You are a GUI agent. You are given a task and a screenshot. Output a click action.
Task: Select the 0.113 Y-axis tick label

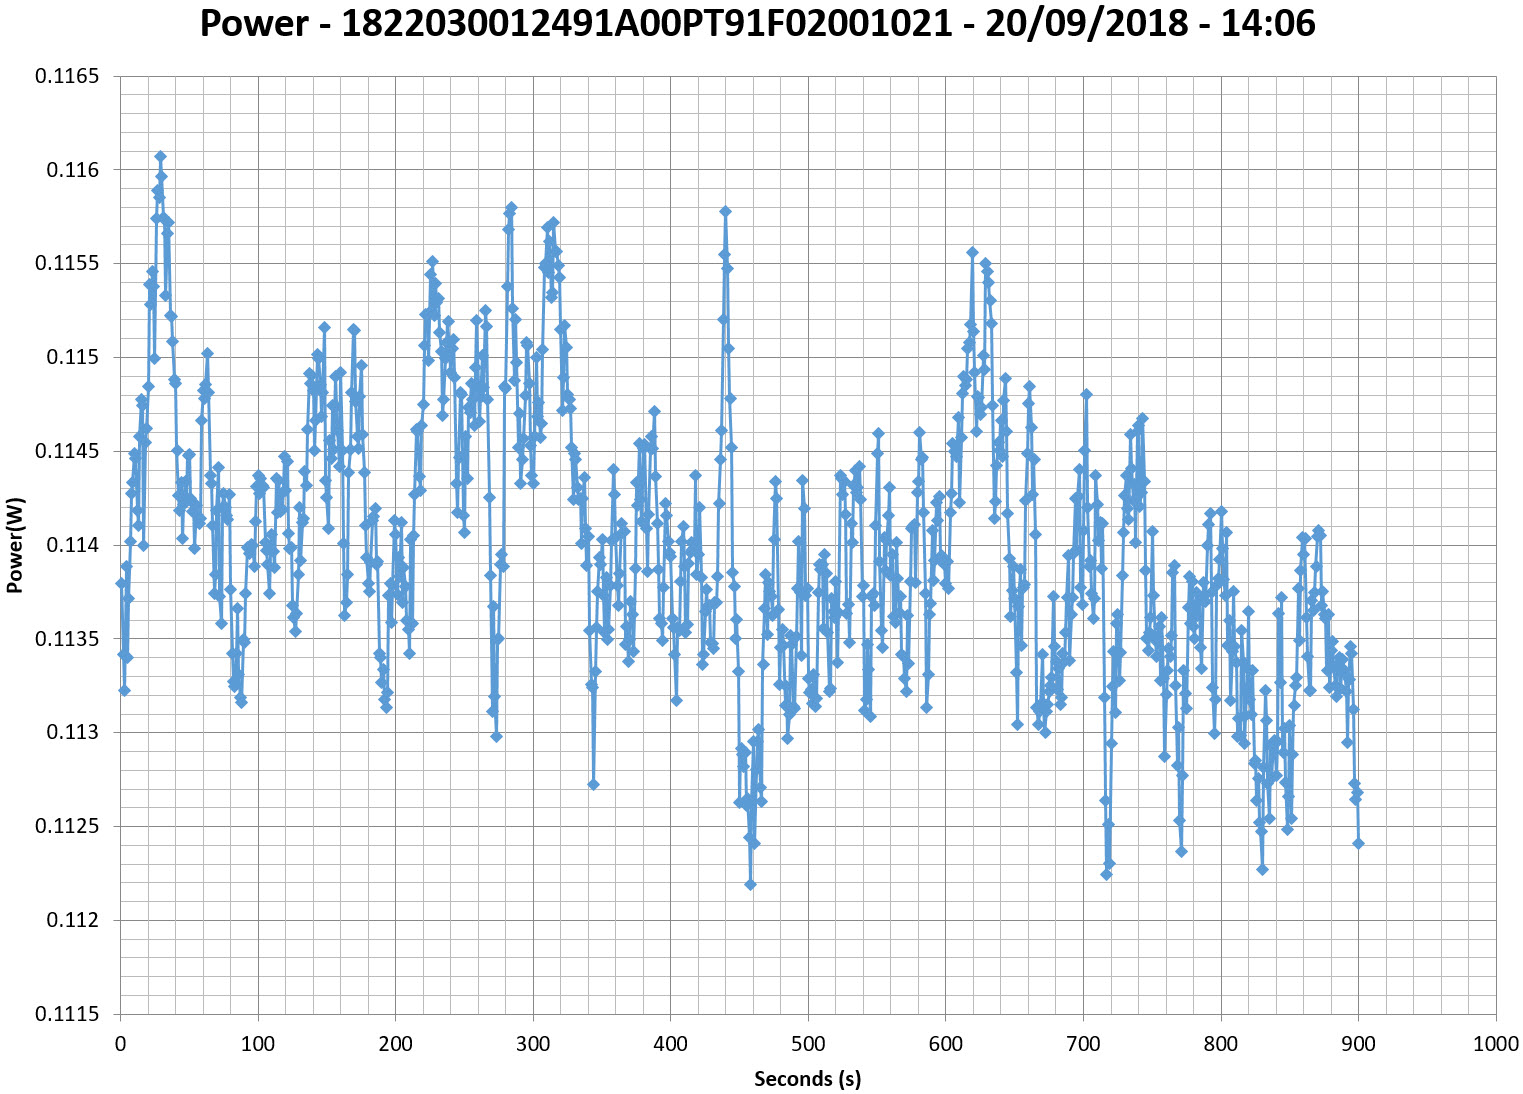73,732
